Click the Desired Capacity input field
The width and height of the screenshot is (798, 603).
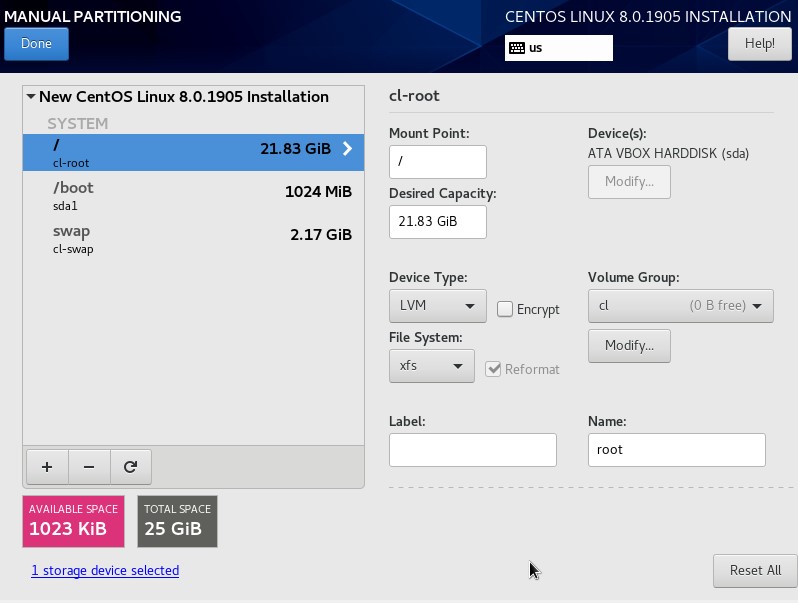(438, 222)
